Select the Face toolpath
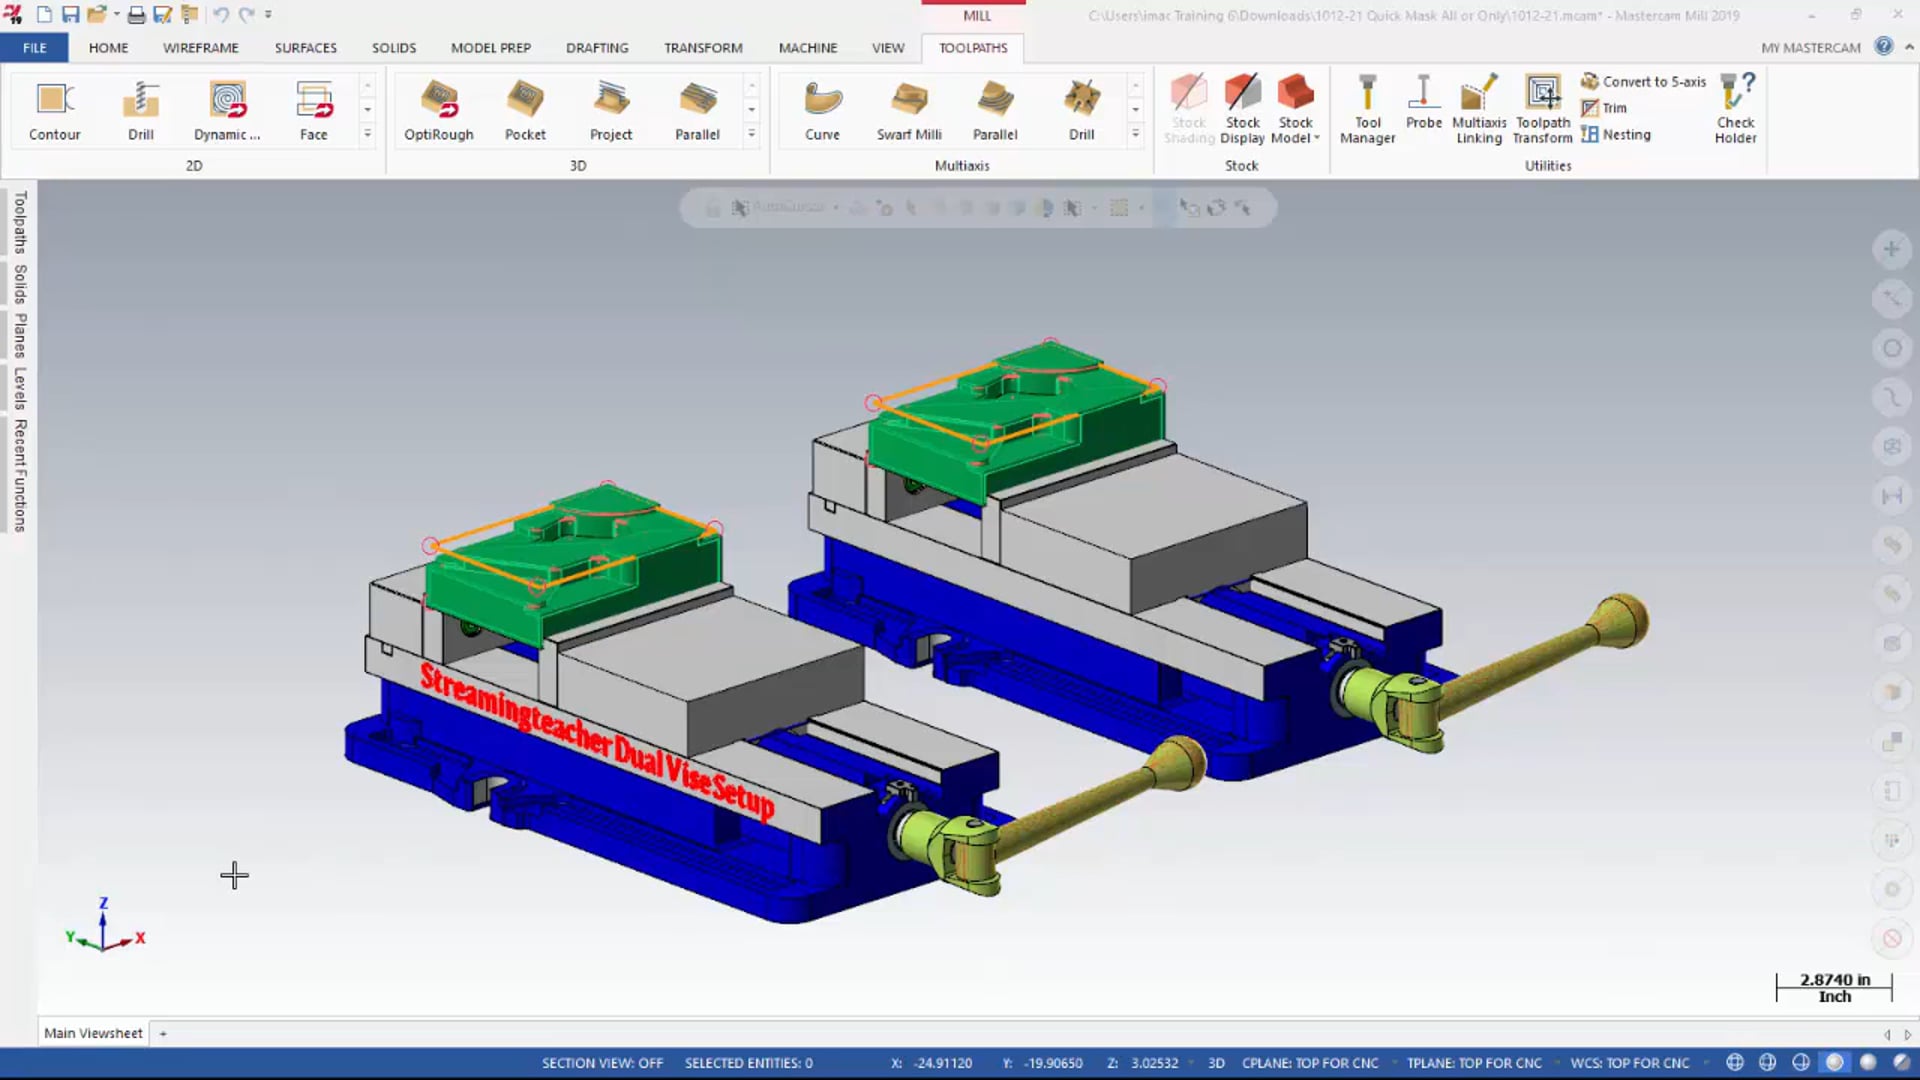The image size is (1920, 1080). [314, 111]
